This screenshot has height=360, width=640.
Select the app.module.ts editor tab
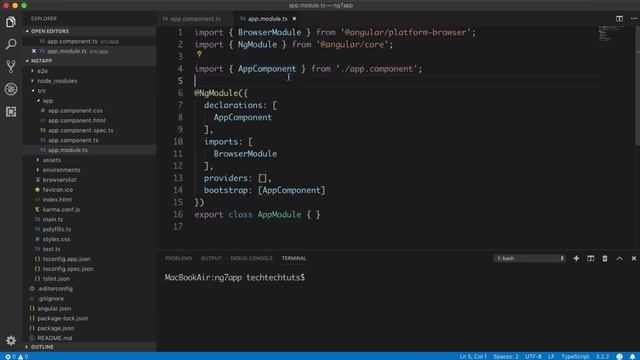point(267,19)
